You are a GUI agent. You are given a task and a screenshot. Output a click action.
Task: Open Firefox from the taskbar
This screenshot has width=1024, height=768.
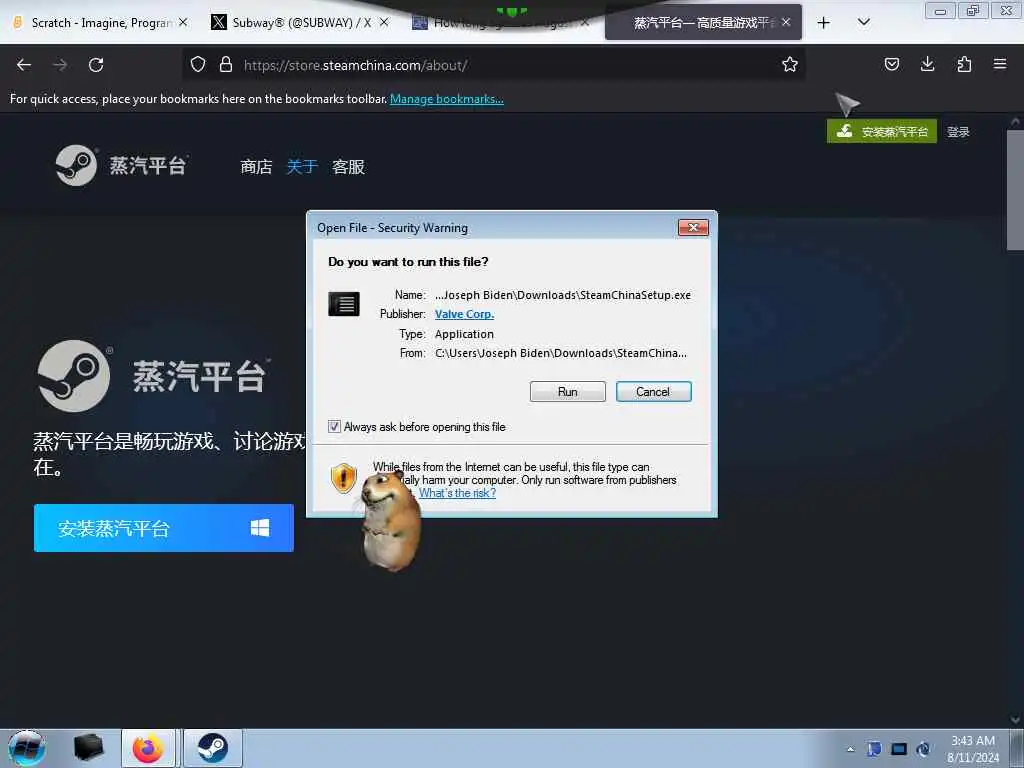(148, 748)
